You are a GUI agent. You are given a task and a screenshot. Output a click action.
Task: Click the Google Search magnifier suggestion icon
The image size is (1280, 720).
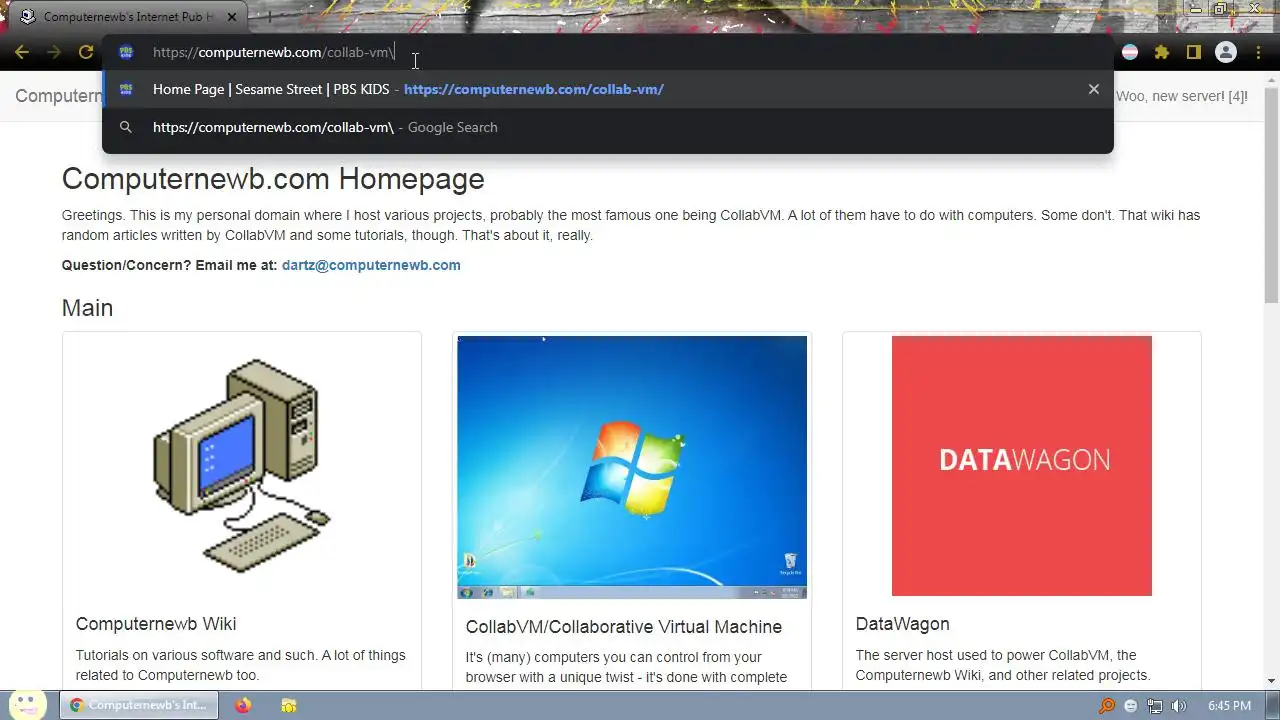(126, 127)
